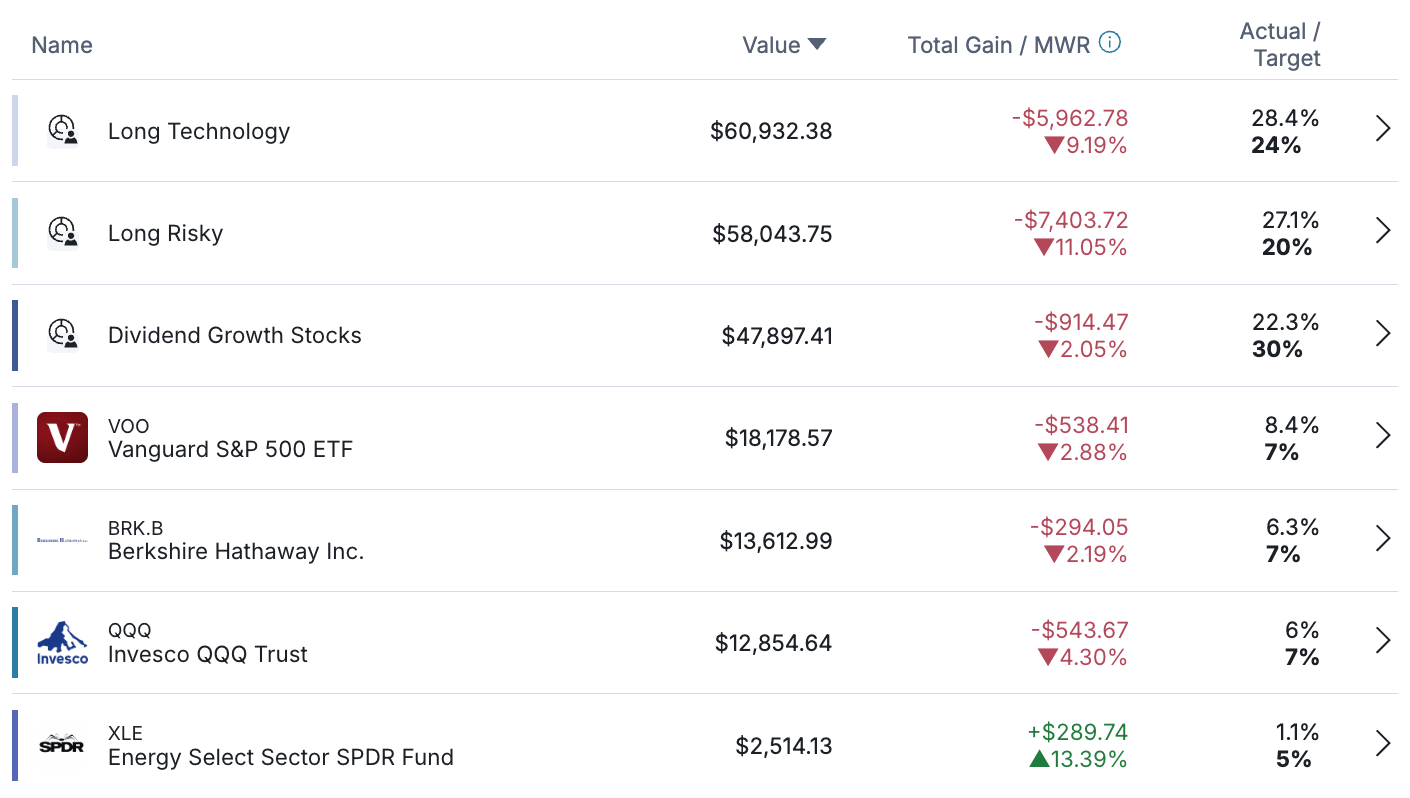Open the Total Gain / MWR info icon
Image resolution: width=1410 pixels, height=798 pixels.
(x=1109, y=43)
